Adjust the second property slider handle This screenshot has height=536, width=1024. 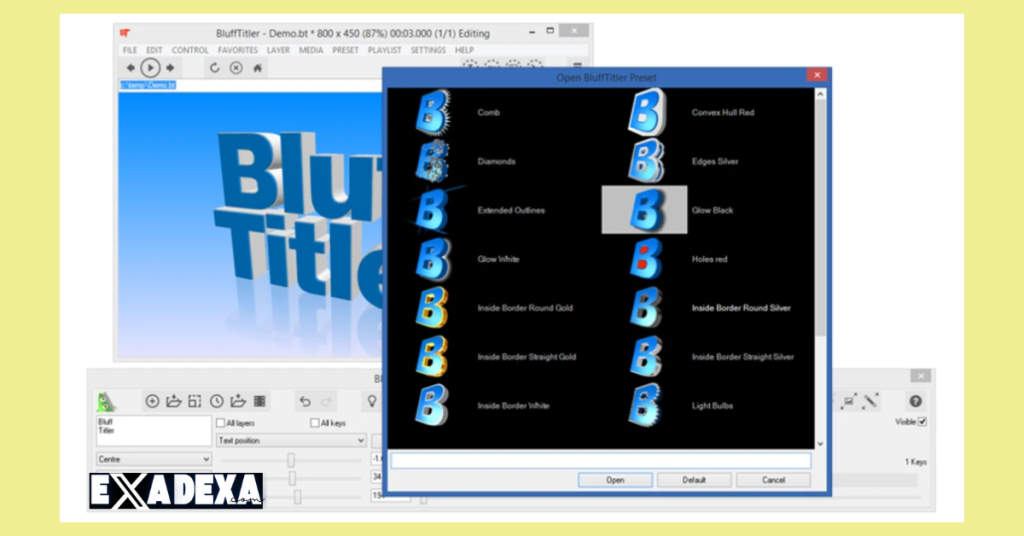tap(293, 479)
